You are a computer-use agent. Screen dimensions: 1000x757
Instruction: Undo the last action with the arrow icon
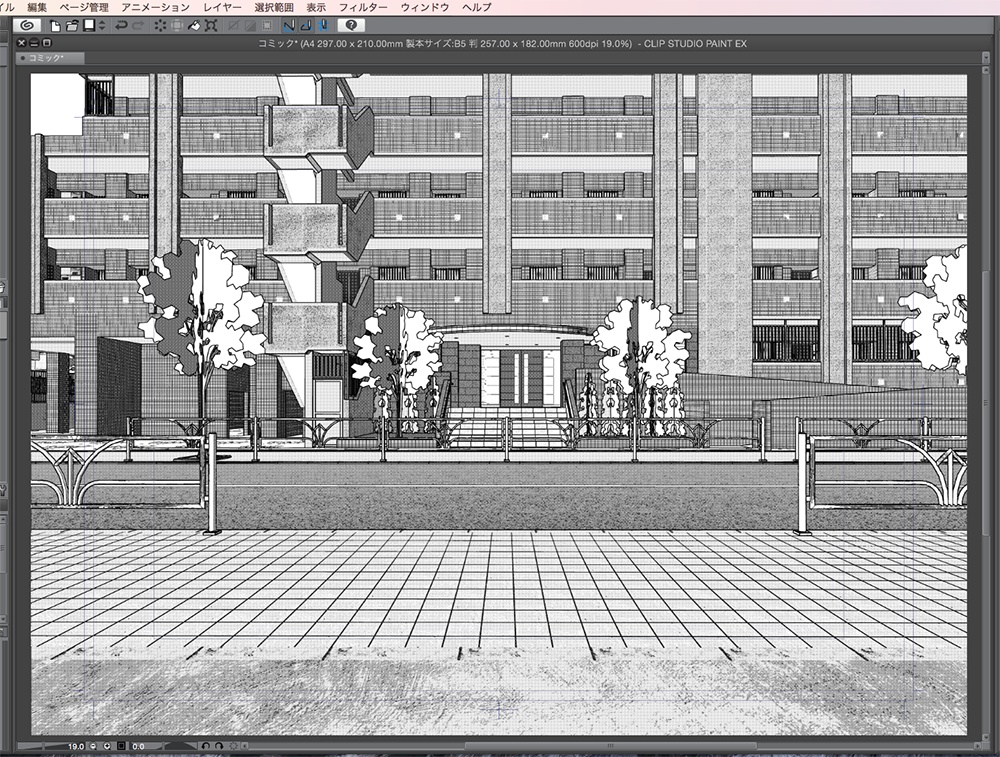(x=122, y=26)
